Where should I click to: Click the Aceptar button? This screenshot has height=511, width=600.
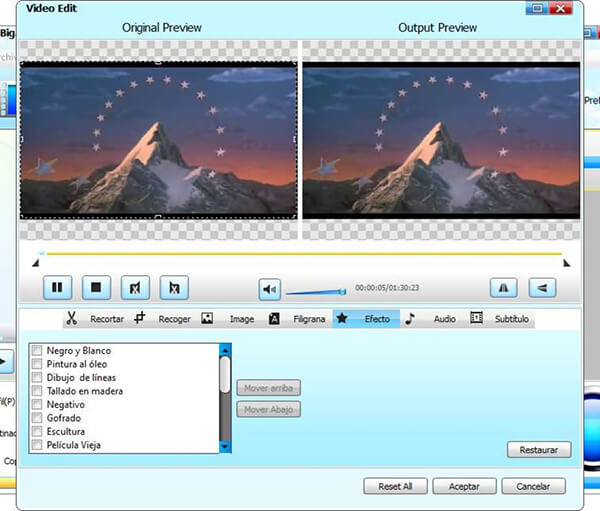point(463,486)
